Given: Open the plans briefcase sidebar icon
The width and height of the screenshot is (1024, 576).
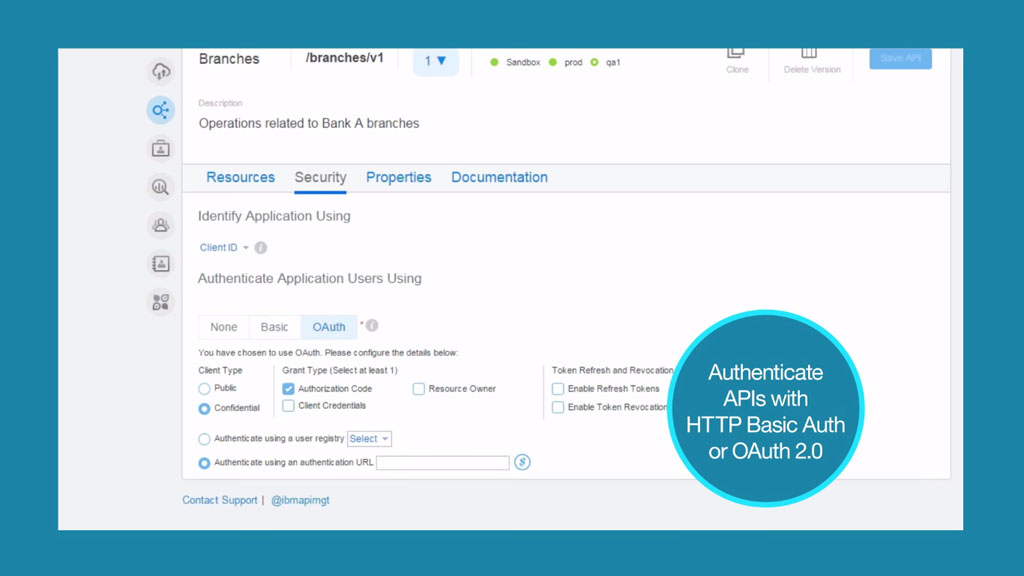Looking at the screenshot, I should [161, 149].
